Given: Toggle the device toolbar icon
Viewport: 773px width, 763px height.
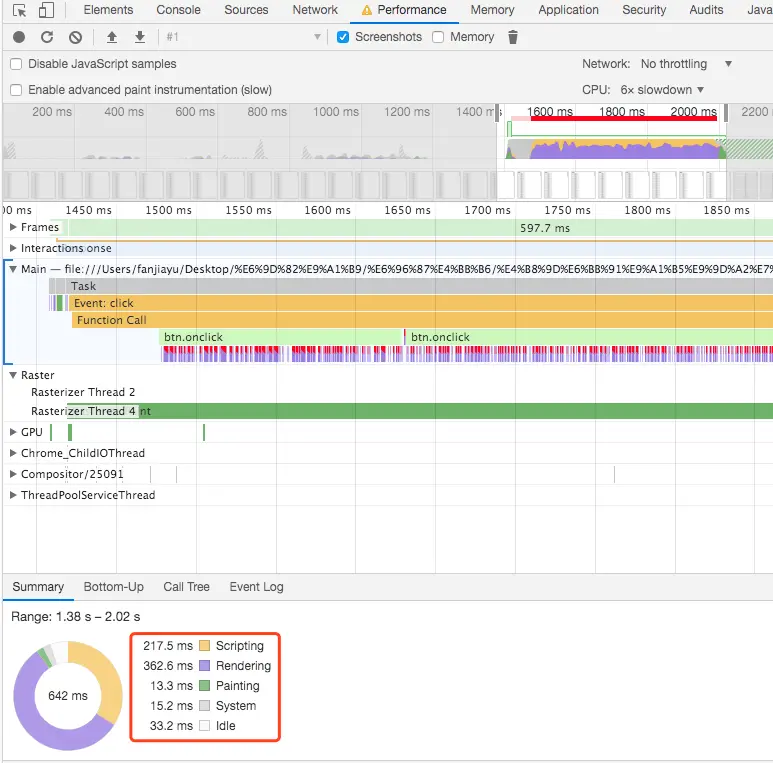Looking at the screenshot, I should pos(46,10).
